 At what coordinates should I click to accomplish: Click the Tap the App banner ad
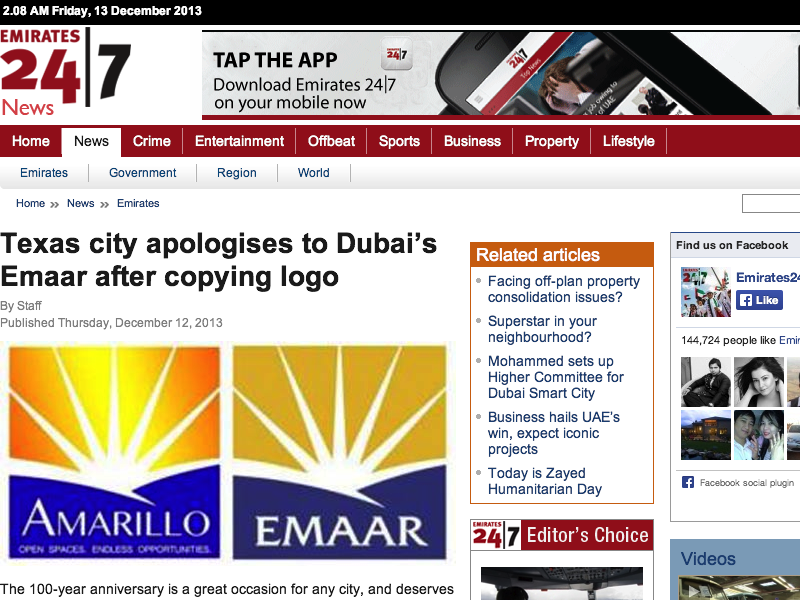coord(501,74)
